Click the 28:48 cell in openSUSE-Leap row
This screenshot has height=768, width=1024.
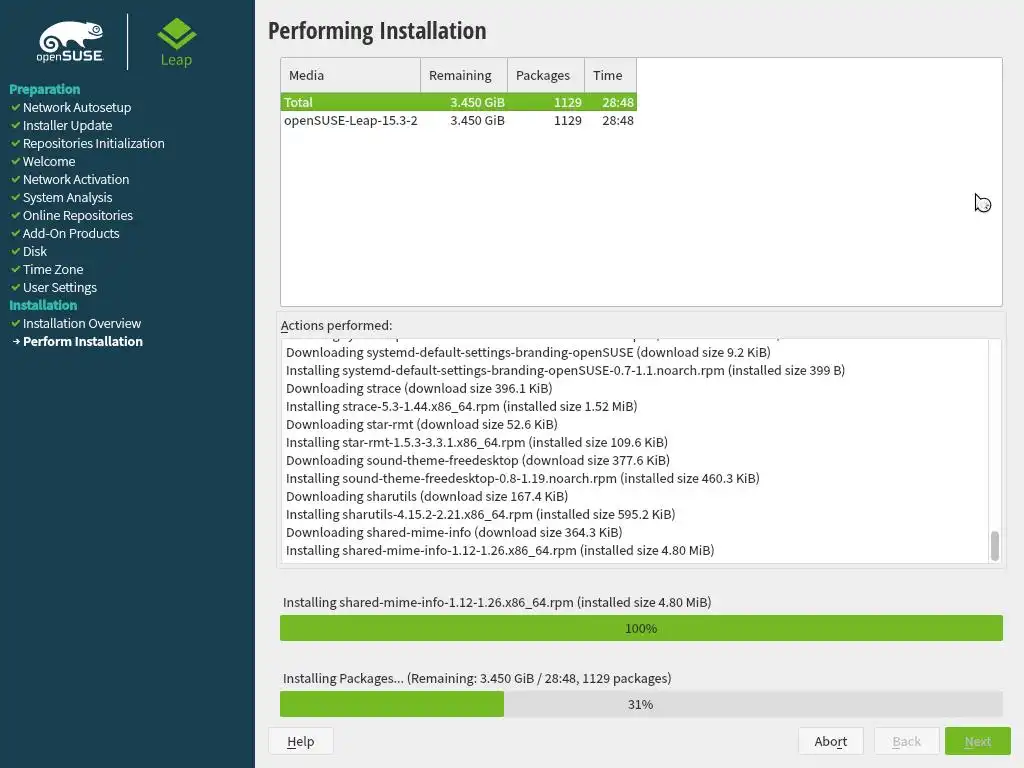coord(618,120)
